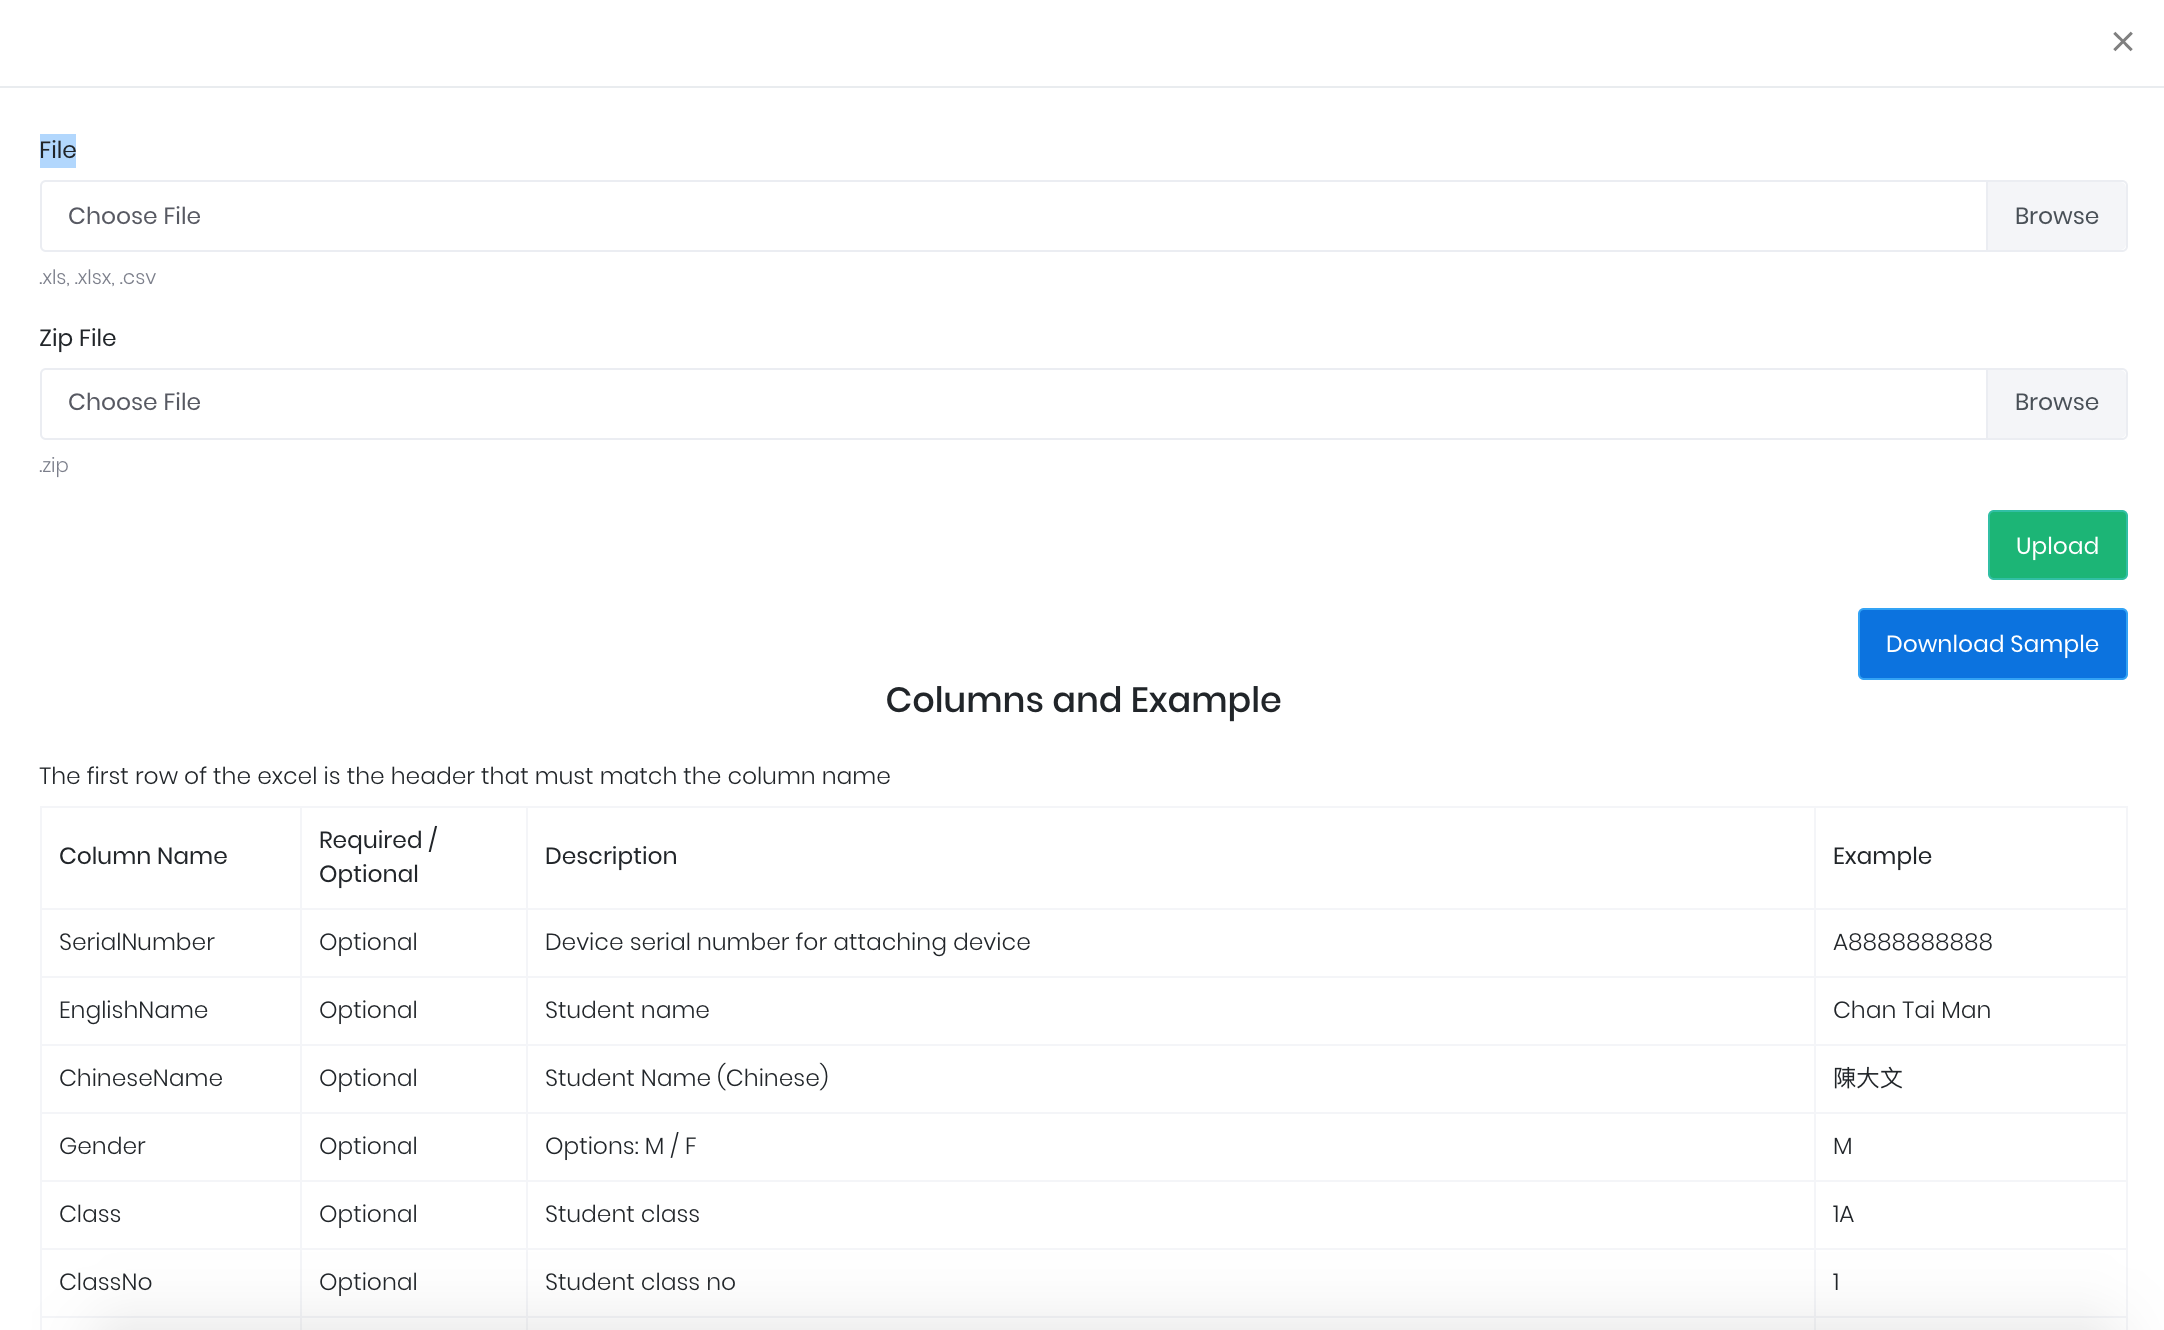Viewport: 2164px width, 1330px height.
Task: Click the M example in Gender row
Action: [x=1843, y=1146]
